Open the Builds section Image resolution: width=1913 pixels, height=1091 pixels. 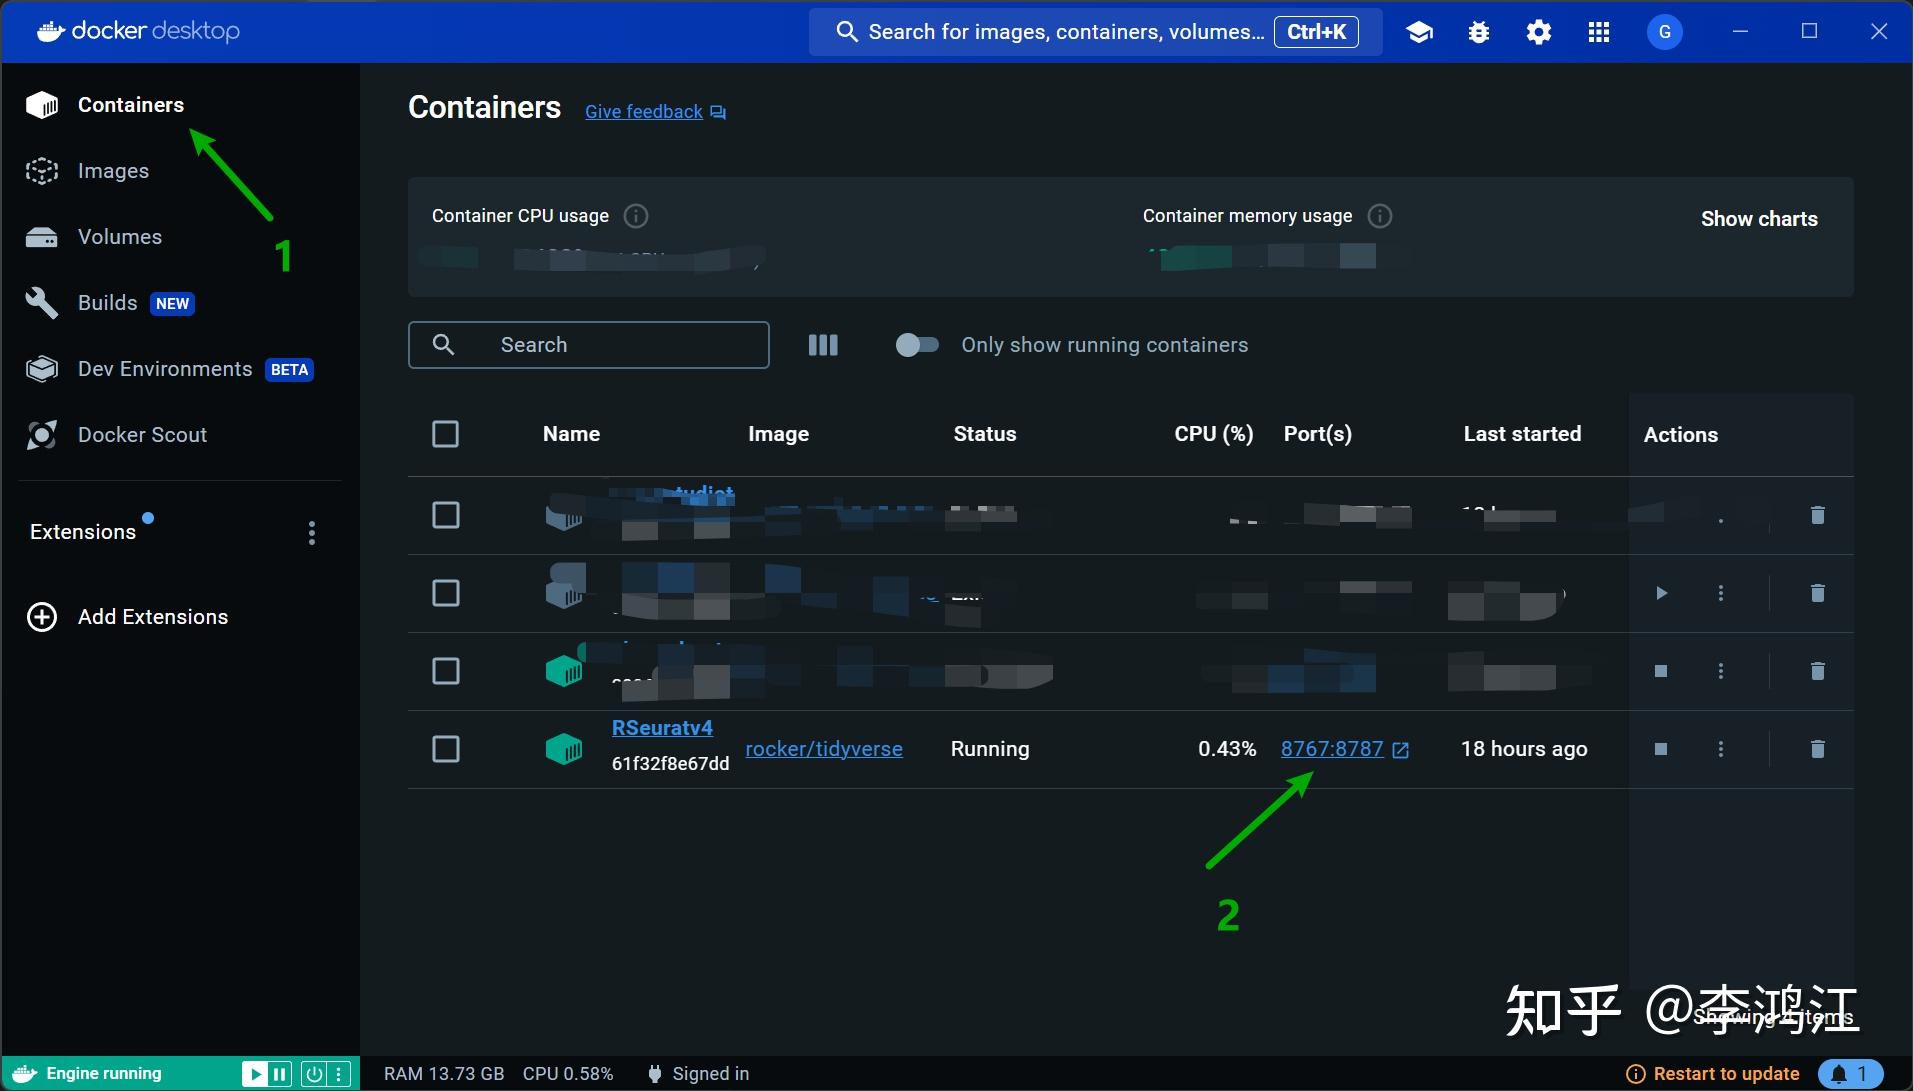[106, 302]
